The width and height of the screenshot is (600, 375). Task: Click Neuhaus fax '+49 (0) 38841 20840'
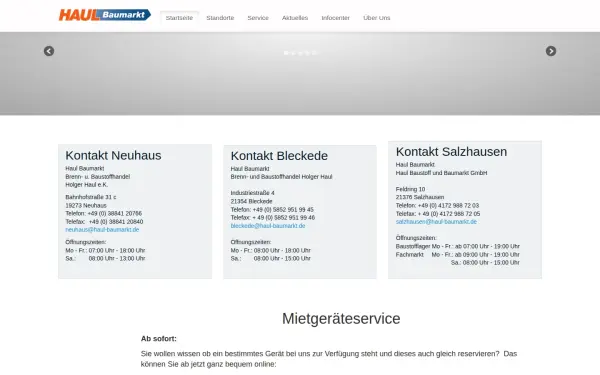click(x=116, y=222)
